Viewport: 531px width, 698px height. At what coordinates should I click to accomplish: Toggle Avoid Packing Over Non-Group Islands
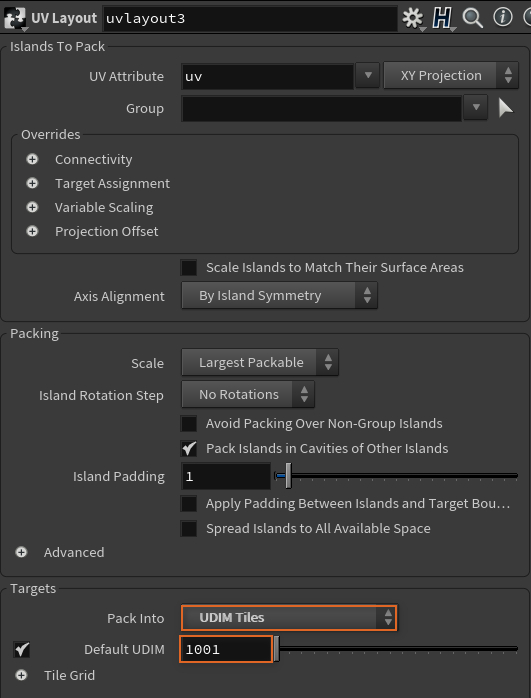coord(189,423)
